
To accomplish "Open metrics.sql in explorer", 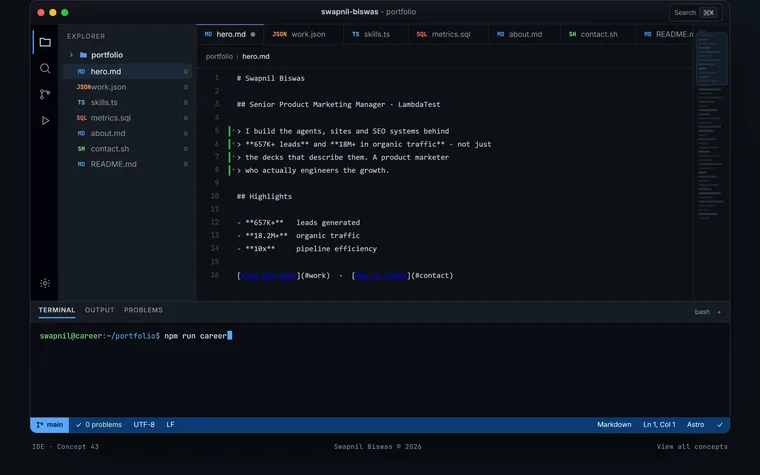I will (127, 118).
